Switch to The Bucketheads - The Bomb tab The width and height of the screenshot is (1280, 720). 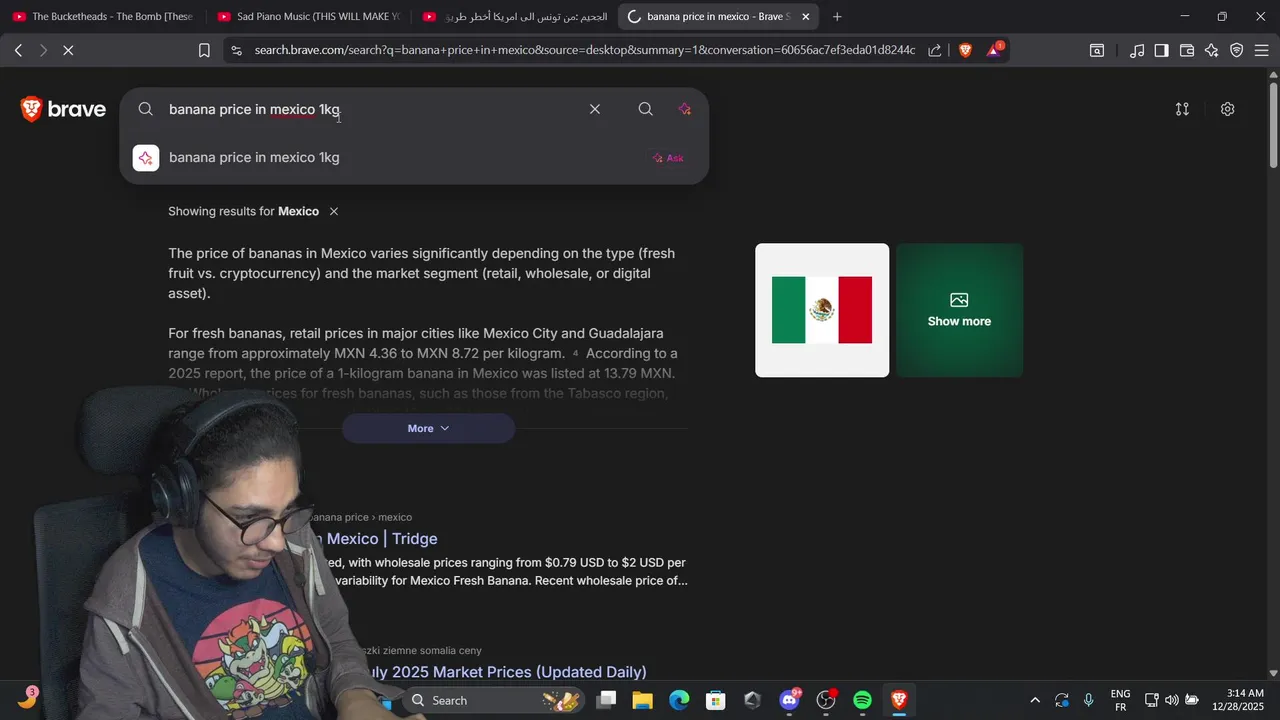point(103,17)
